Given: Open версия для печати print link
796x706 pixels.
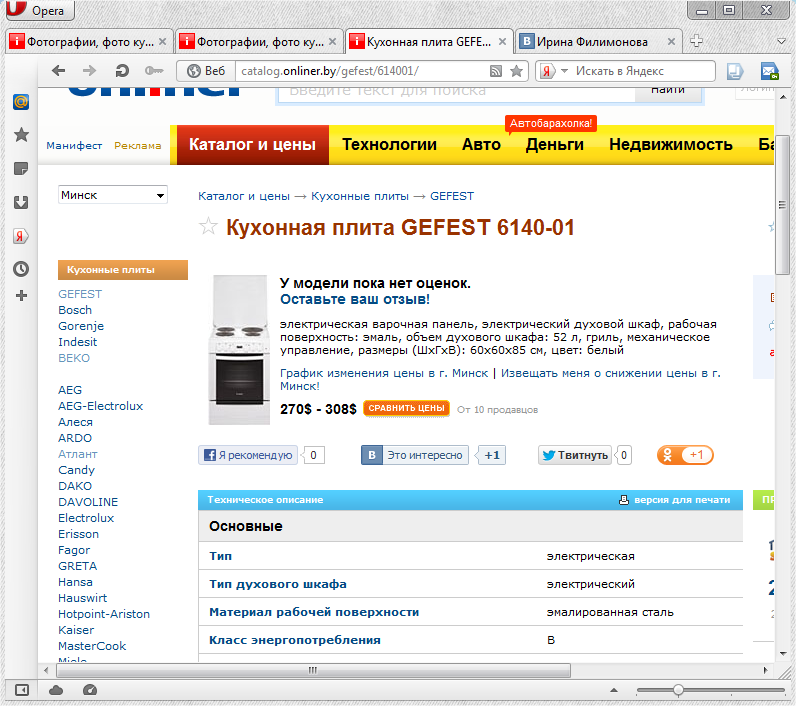Looking at the screenshot, I should click(x=675, y=500).
